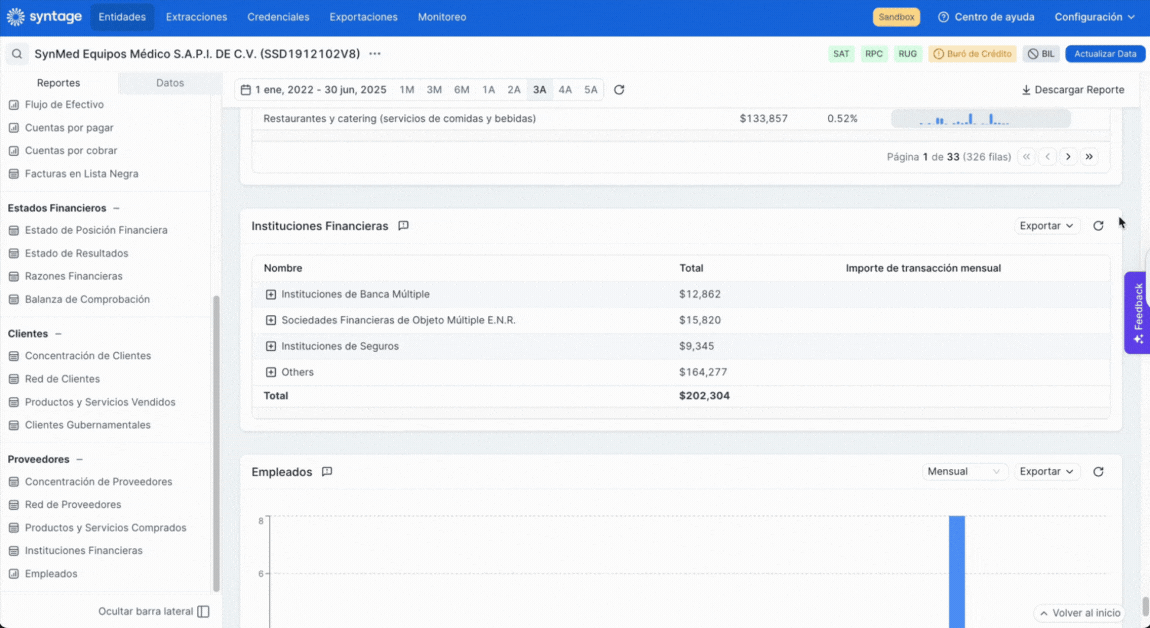Switch to the Datos tab

click(x=170, y=83)
